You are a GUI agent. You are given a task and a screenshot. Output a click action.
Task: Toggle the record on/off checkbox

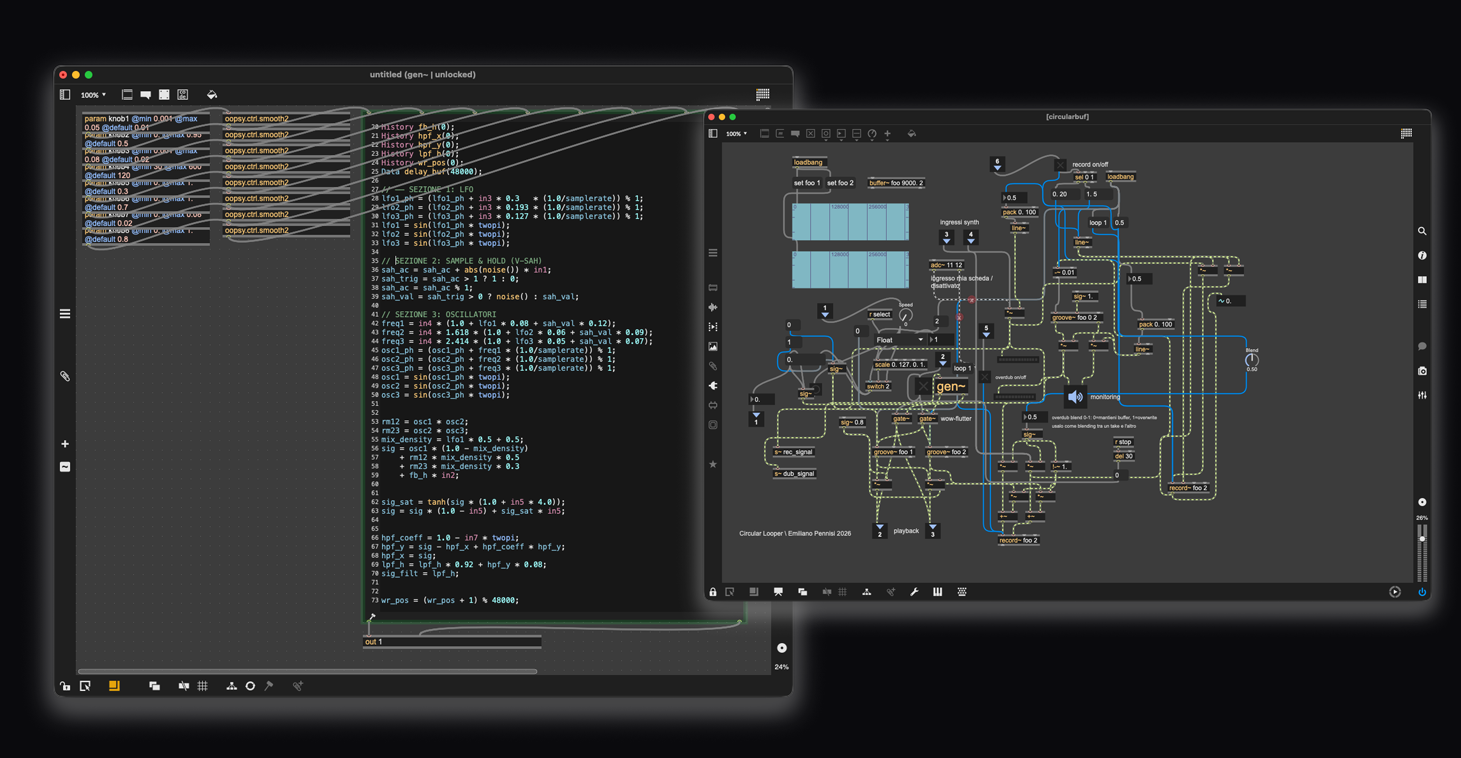point(1061,164)
